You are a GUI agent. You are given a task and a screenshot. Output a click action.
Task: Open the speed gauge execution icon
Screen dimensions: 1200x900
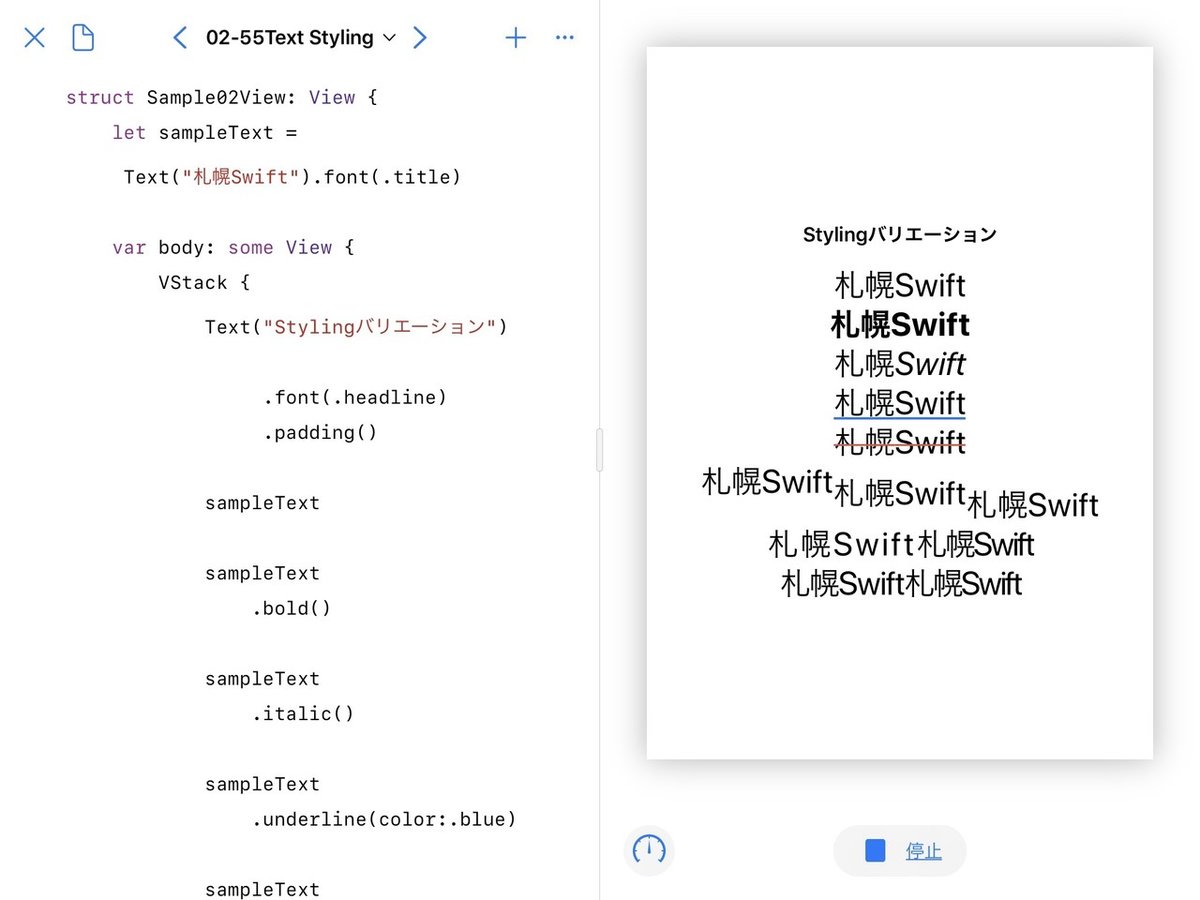click(649, 850)
